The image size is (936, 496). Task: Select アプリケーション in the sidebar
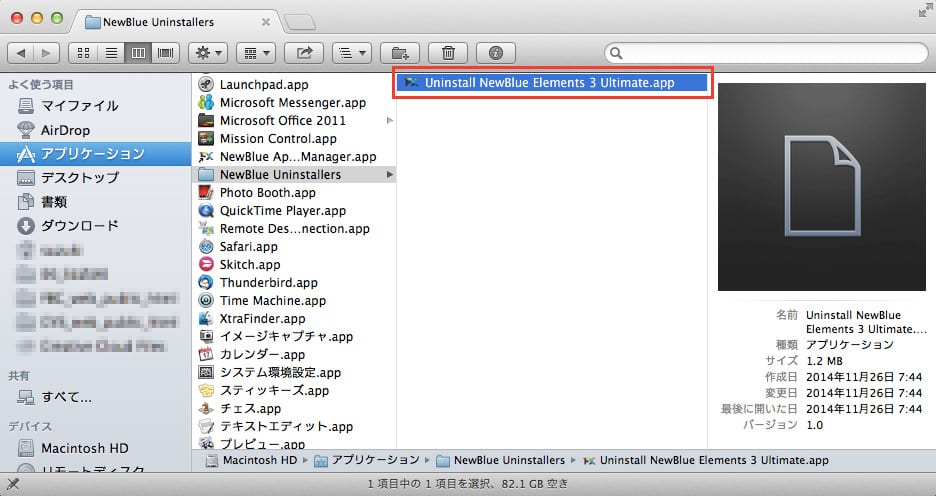(x=95, y=154)
